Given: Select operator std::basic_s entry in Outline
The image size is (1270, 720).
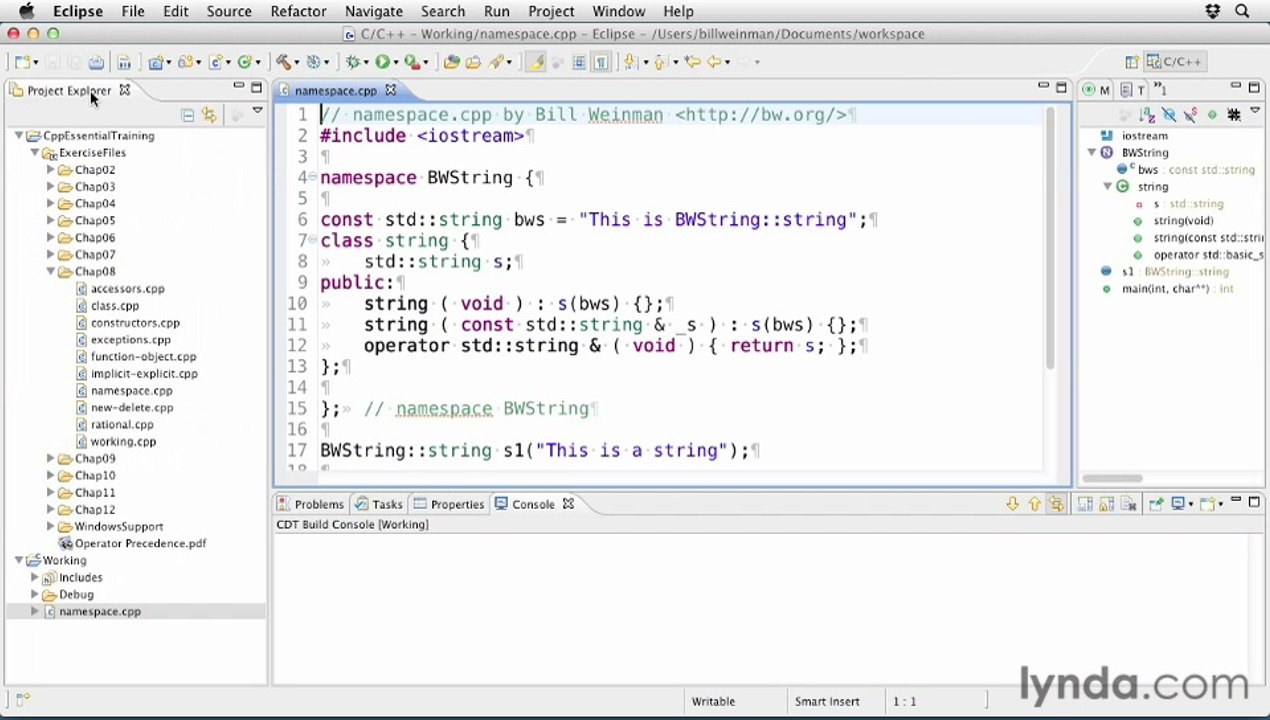Looking at the screenshot, I should [1208, 255].
